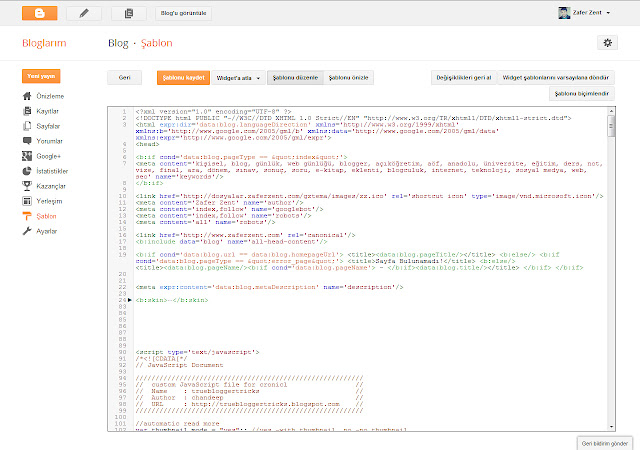Click the Yorumlar comment bubble icon

(x=27, y=141)
